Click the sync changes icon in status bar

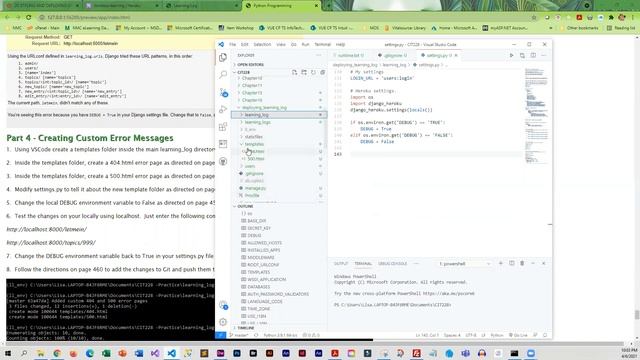(x=256, y=335)
